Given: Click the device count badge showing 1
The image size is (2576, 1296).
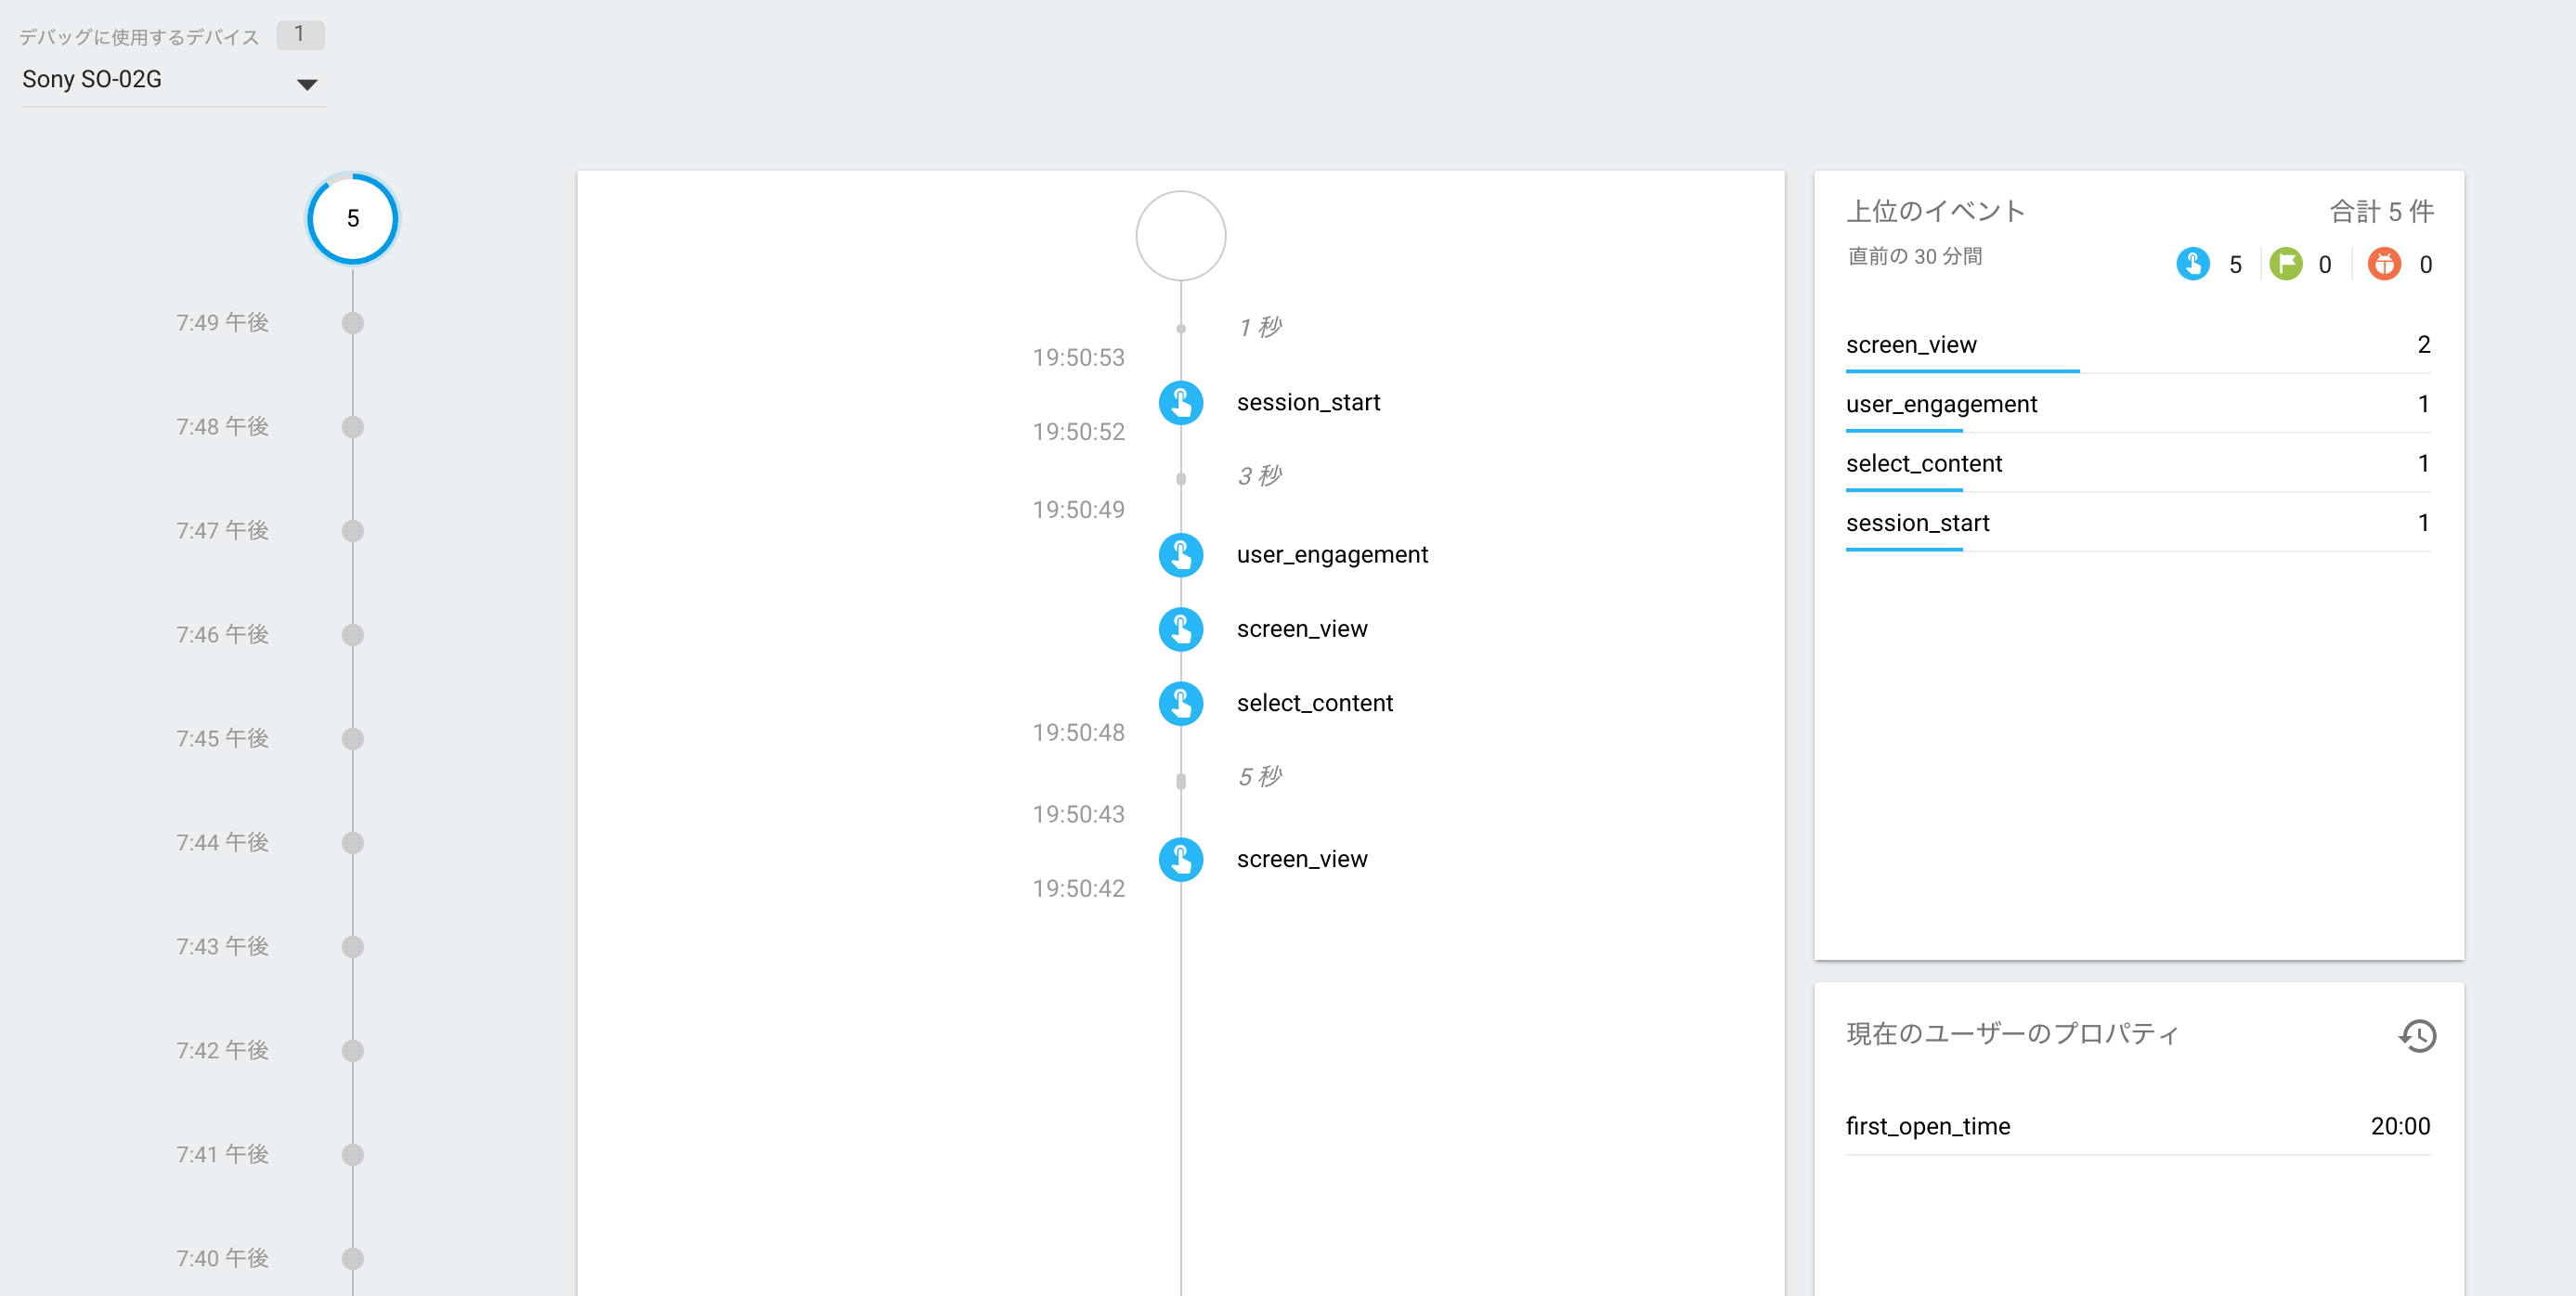Looking at the screenshot, I should coord(301,33).
